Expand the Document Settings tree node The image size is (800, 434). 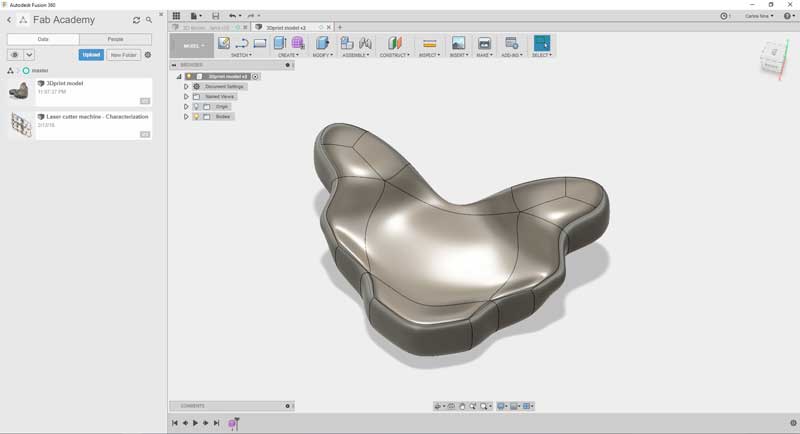click(x=186, y=87)
